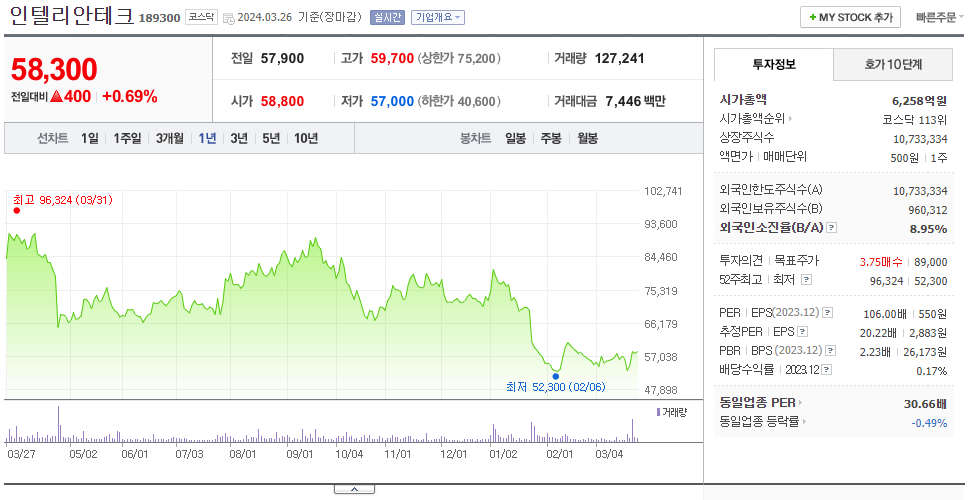This screenshot has width=968, height=500.
Task: Click the stock name 인텔리안테크
Action: (72, 16)
